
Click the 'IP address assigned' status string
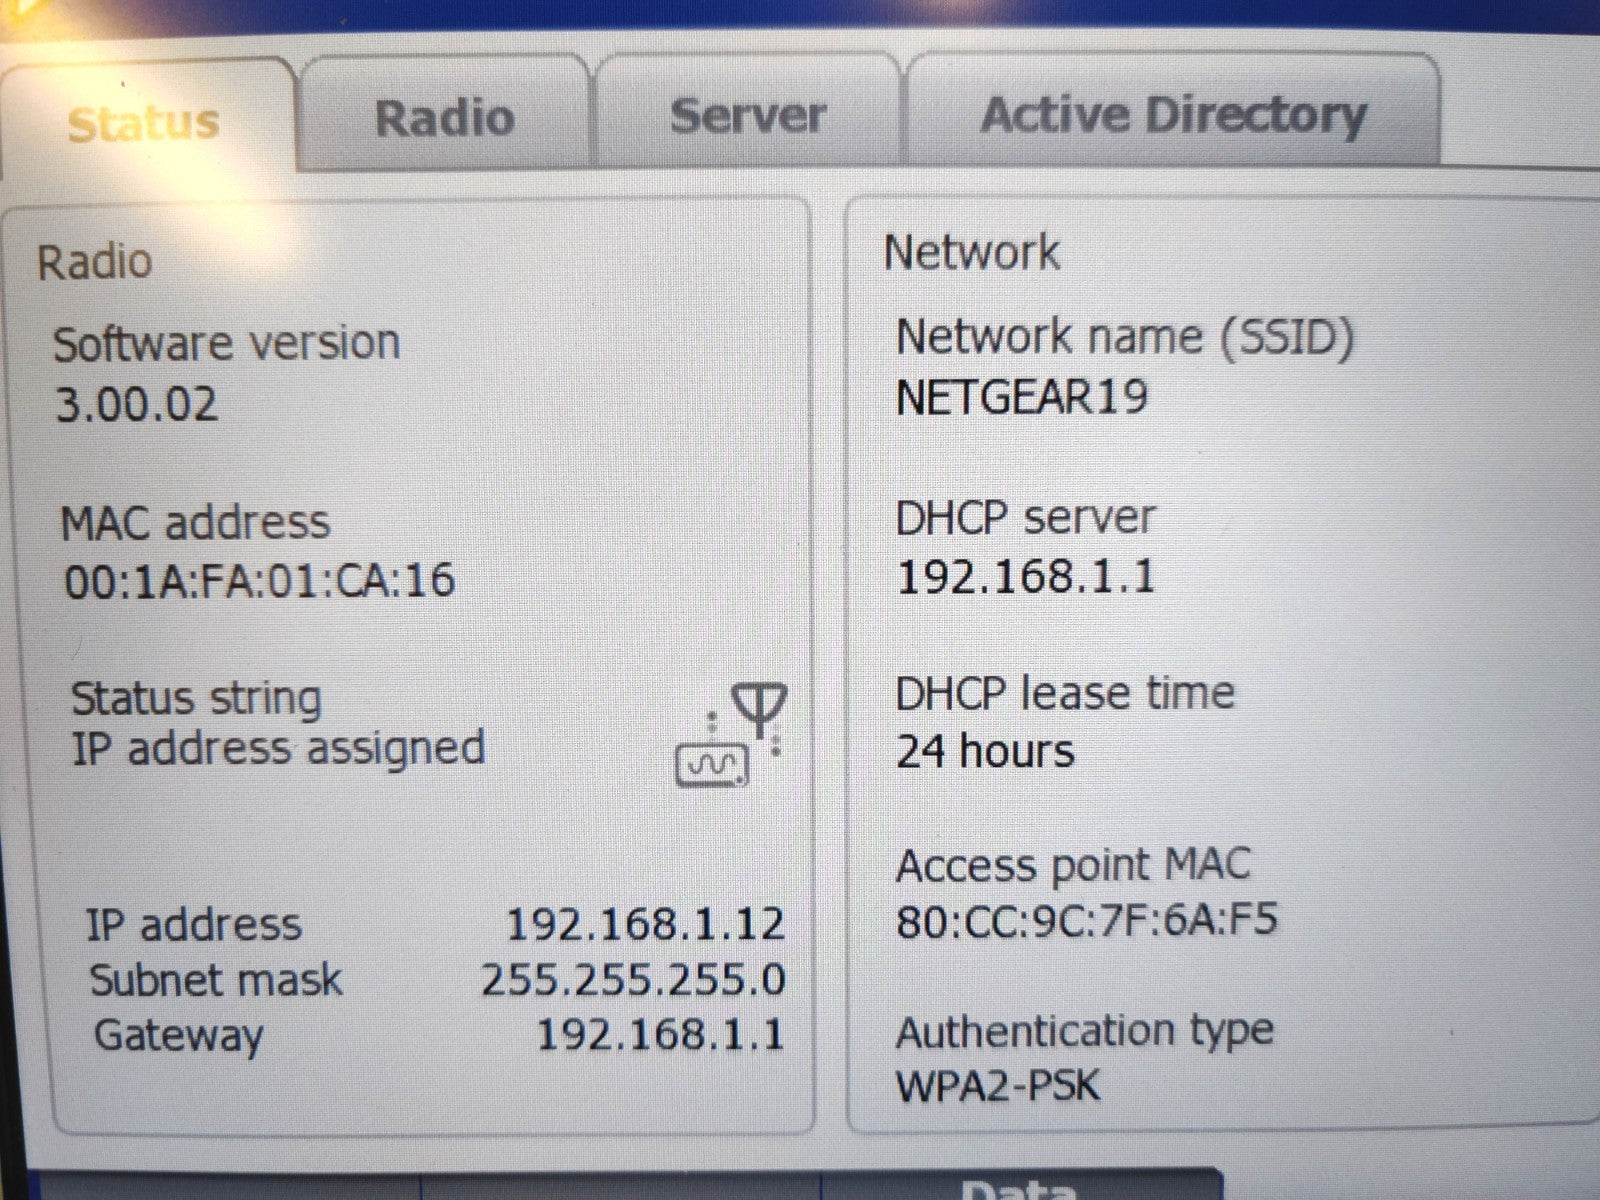coord(279,748)
